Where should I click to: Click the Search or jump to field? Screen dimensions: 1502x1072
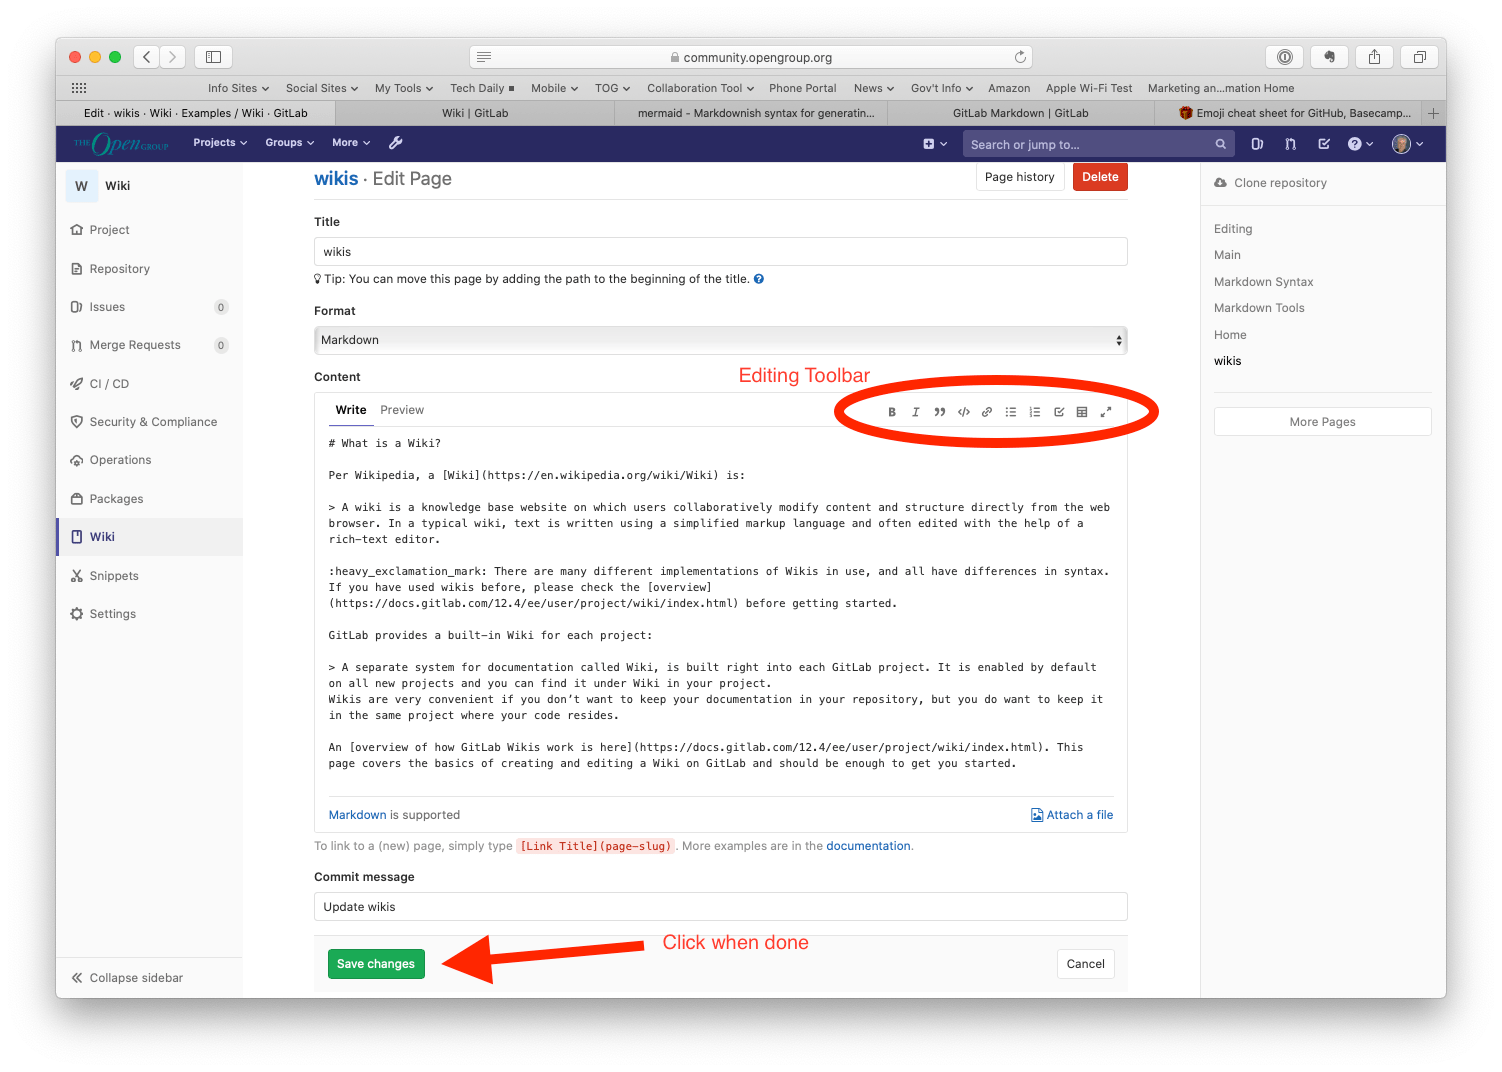(1098, 144)
